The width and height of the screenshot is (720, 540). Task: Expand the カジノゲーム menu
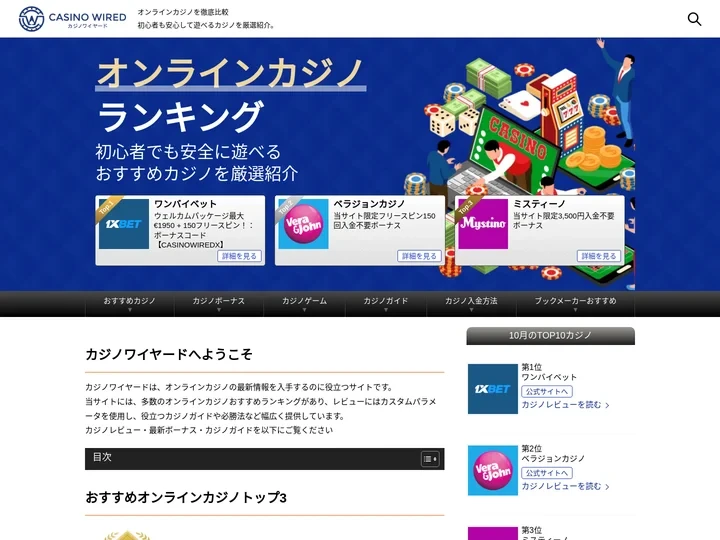304,302
